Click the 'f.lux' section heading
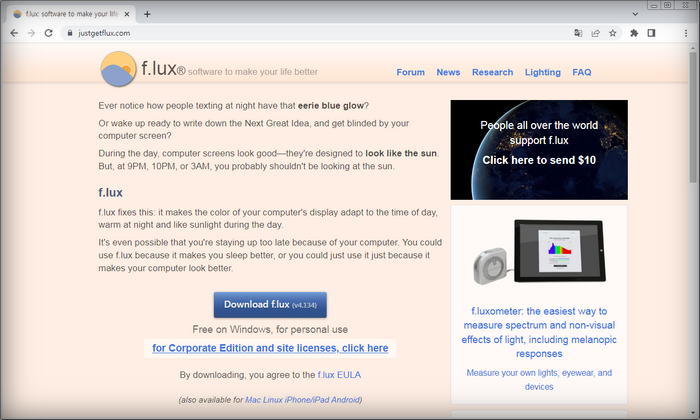 pos(110,193)
